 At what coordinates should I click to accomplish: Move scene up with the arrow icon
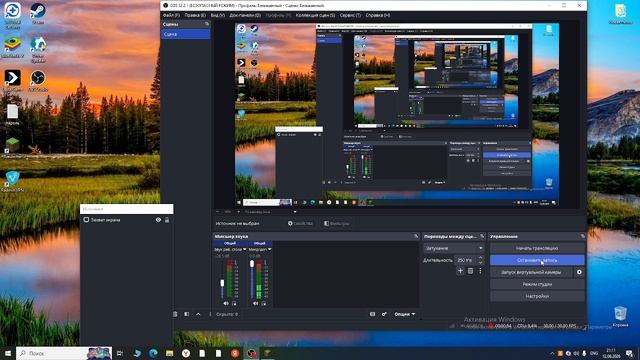tap(198, 314)
